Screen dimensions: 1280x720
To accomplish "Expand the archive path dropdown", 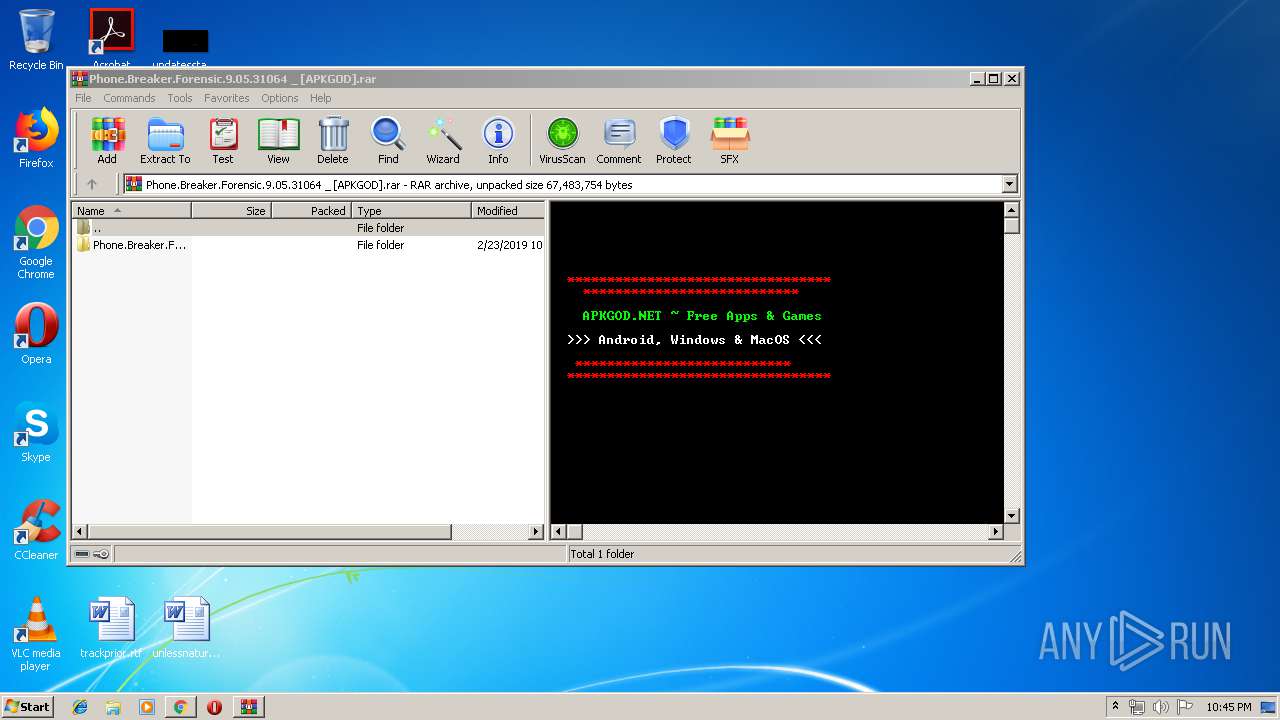I will [1009, 184].
